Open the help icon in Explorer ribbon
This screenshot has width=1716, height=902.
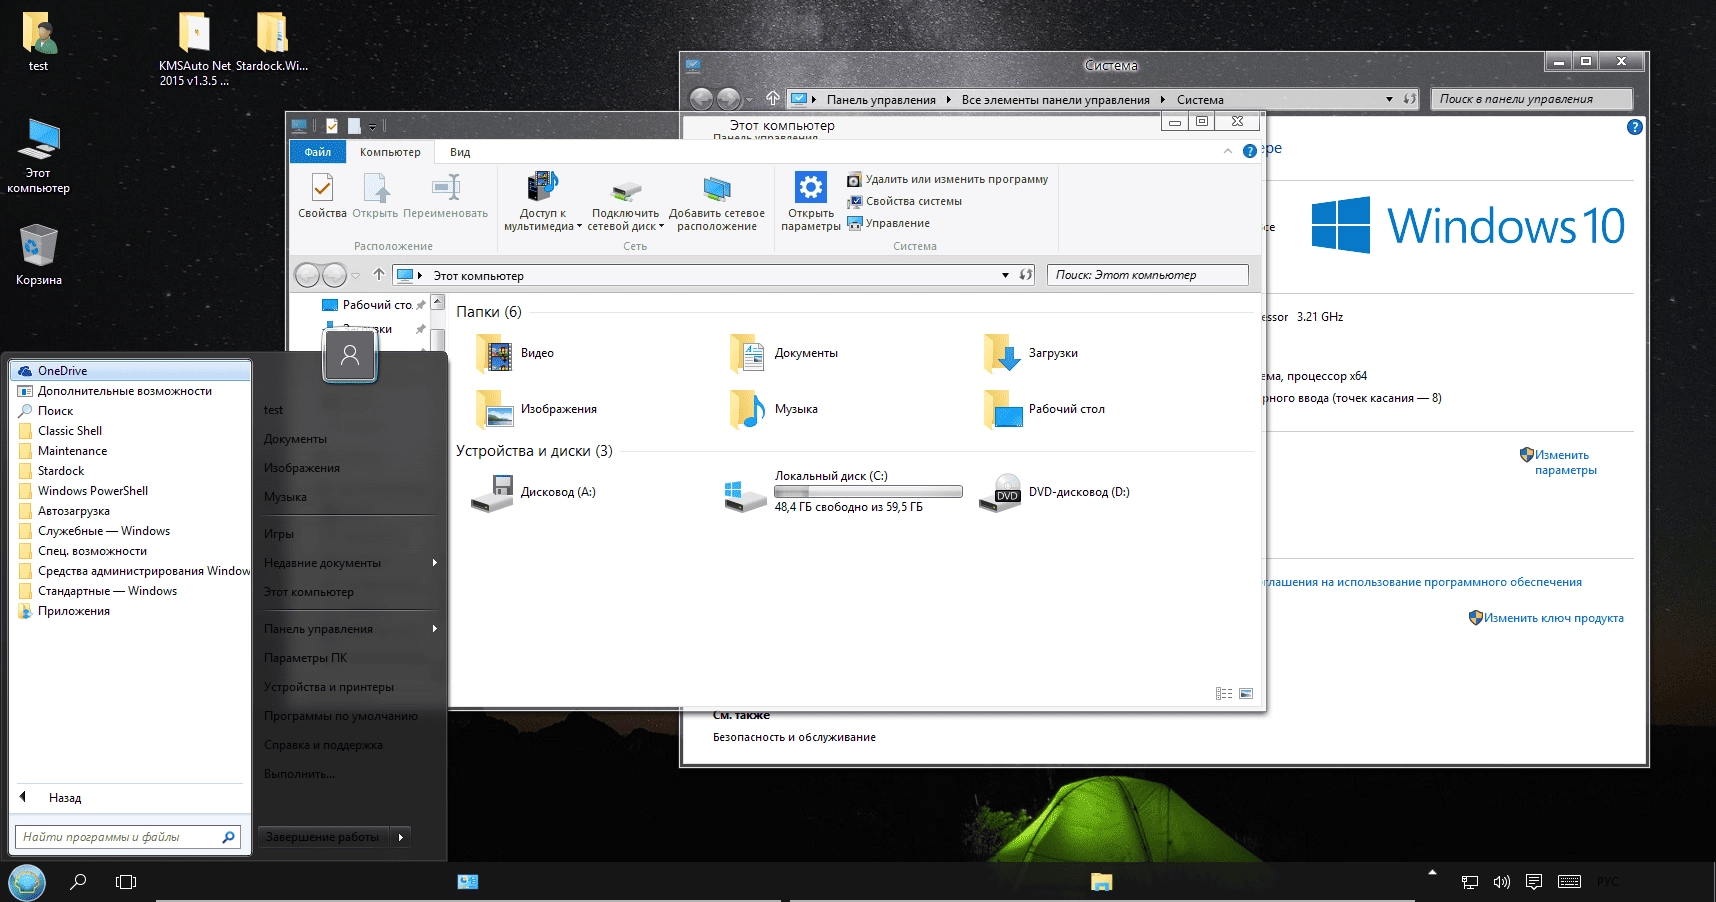coord(1249,151)
